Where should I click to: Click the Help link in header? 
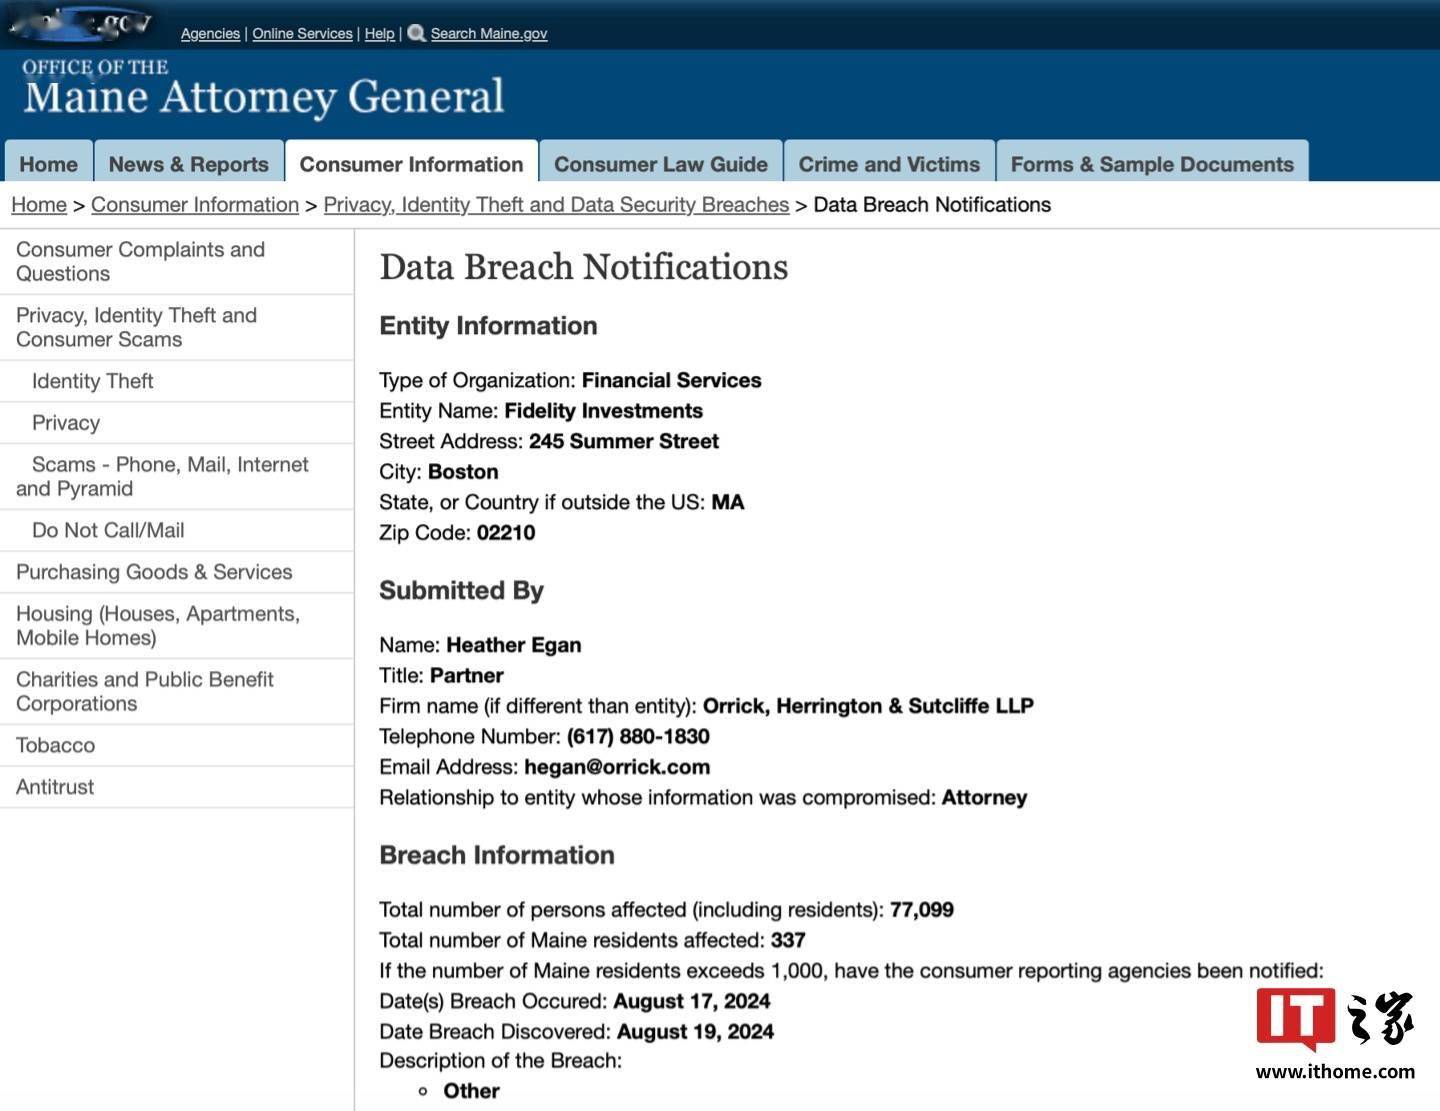coord(379,33)
